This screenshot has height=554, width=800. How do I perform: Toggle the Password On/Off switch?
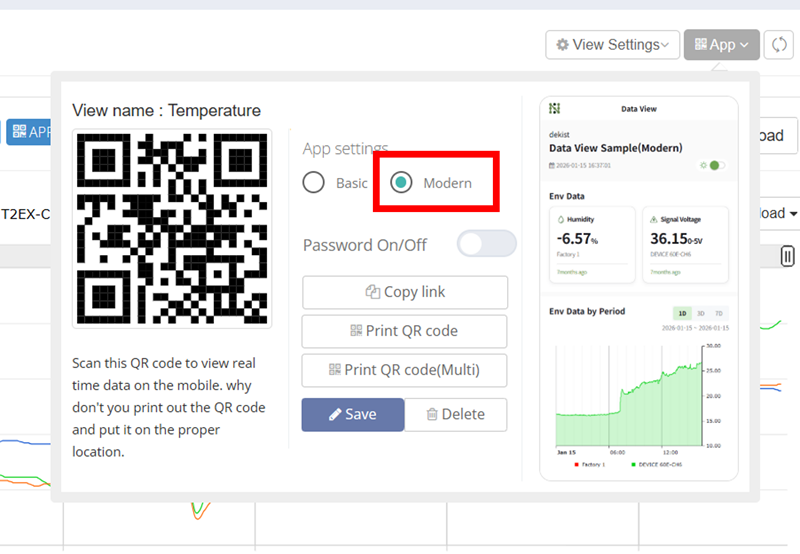pyautogui.click(x=486, y=244)
